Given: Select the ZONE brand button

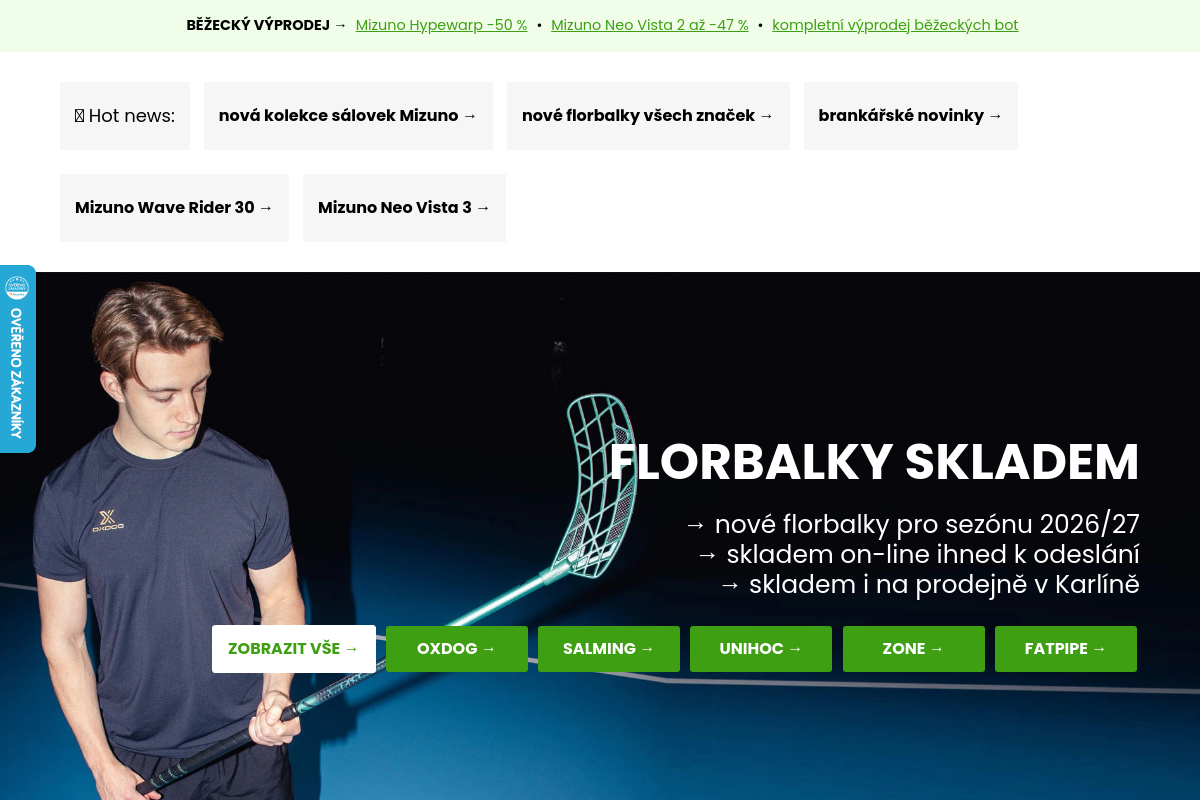Looking at the screenshot, I should [x=914, y=649].
